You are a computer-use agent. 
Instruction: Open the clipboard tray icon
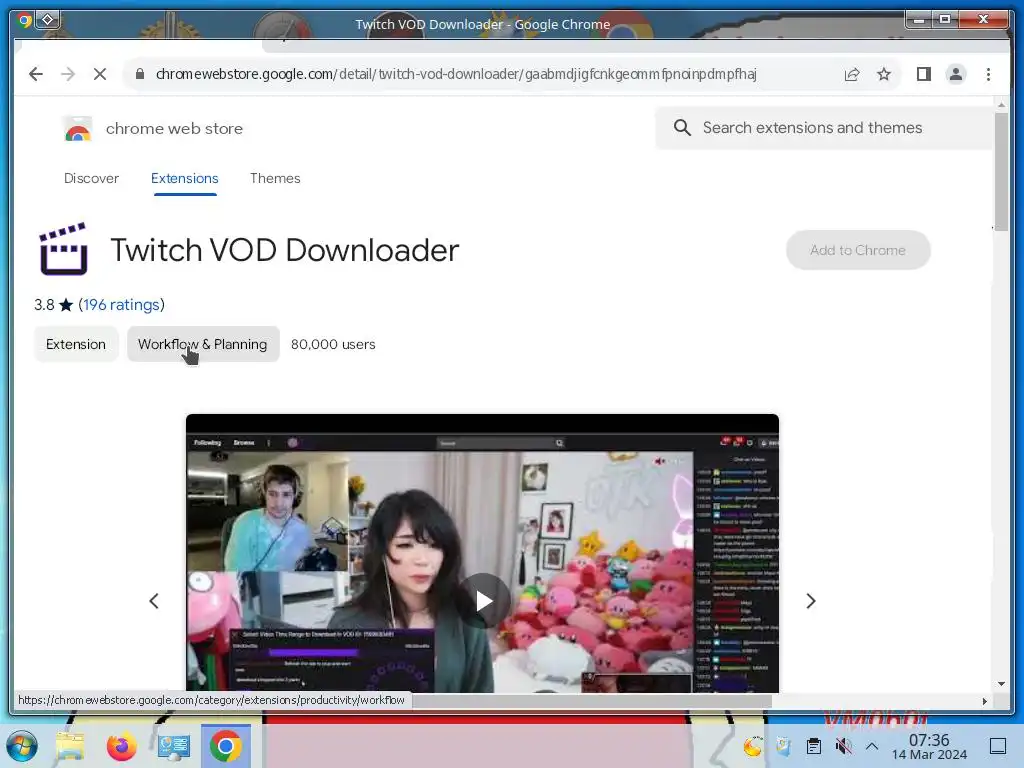(814, 746)
